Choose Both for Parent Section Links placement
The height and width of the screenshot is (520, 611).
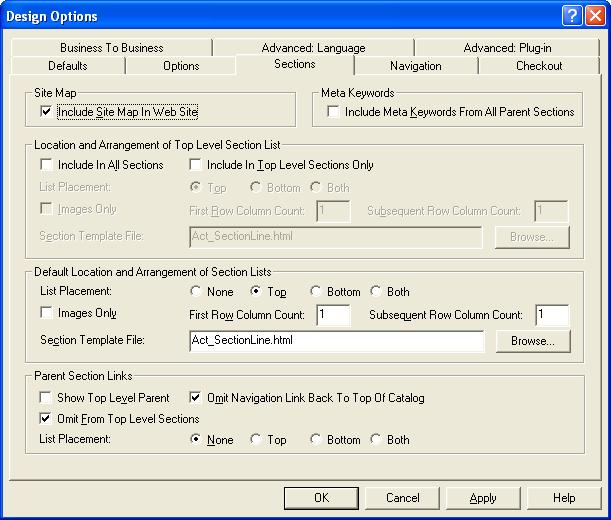(x=376, y=440)
